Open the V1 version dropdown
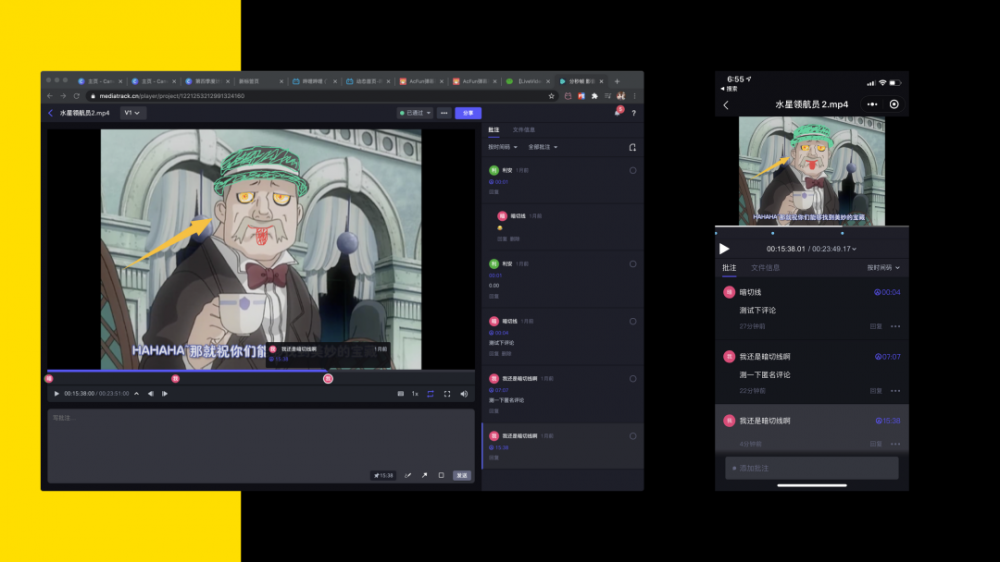 [132, 113]
